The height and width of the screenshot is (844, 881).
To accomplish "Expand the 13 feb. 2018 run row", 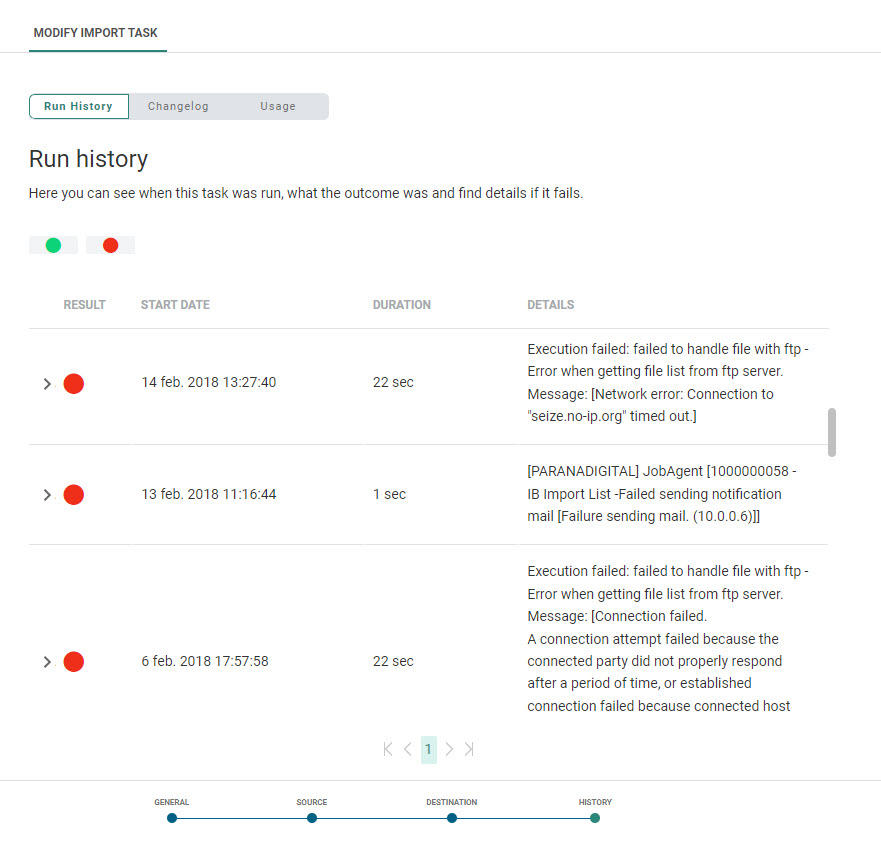I will pos(47,495).
